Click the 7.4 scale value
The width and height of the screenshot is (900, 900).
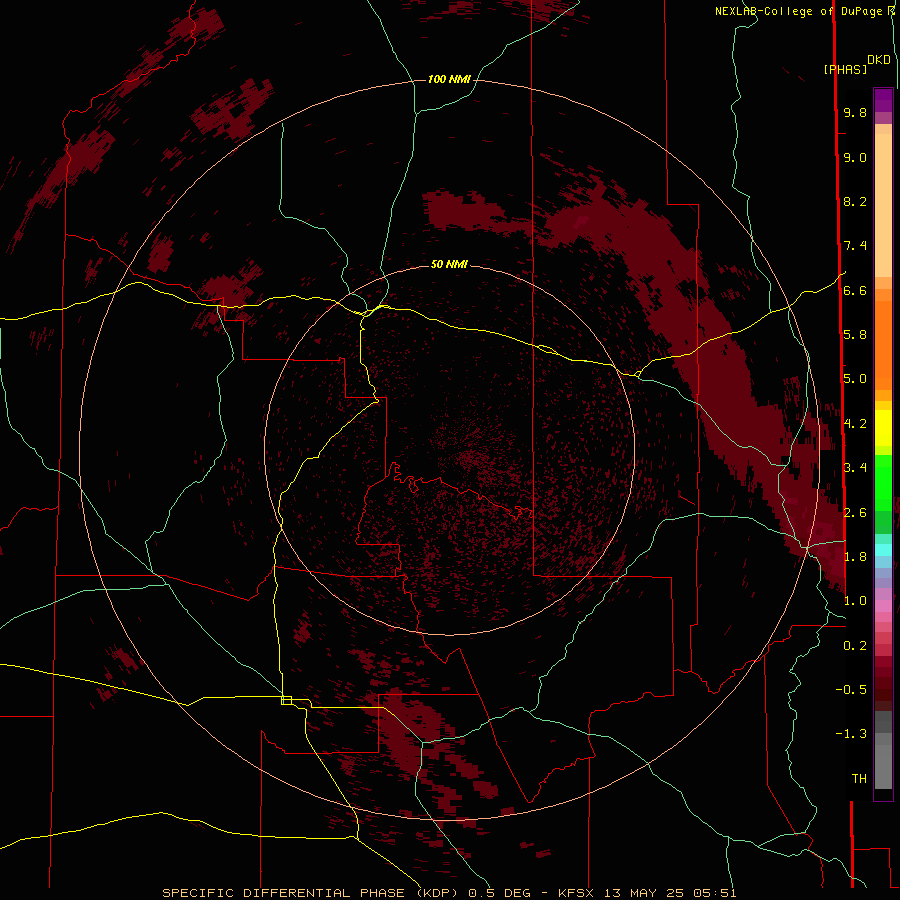tap(855, 246)
